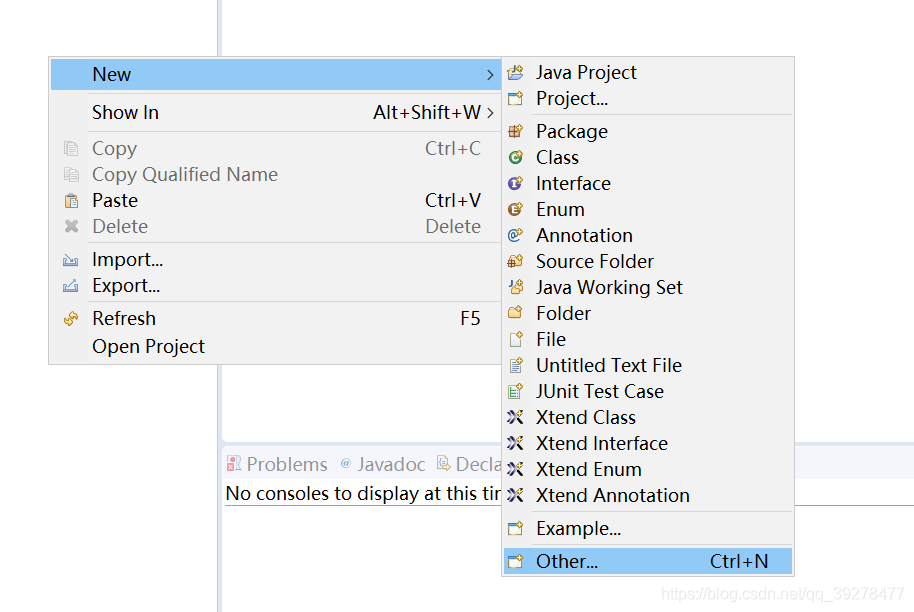Click the Xtend Class icon

tap(515, 417)
